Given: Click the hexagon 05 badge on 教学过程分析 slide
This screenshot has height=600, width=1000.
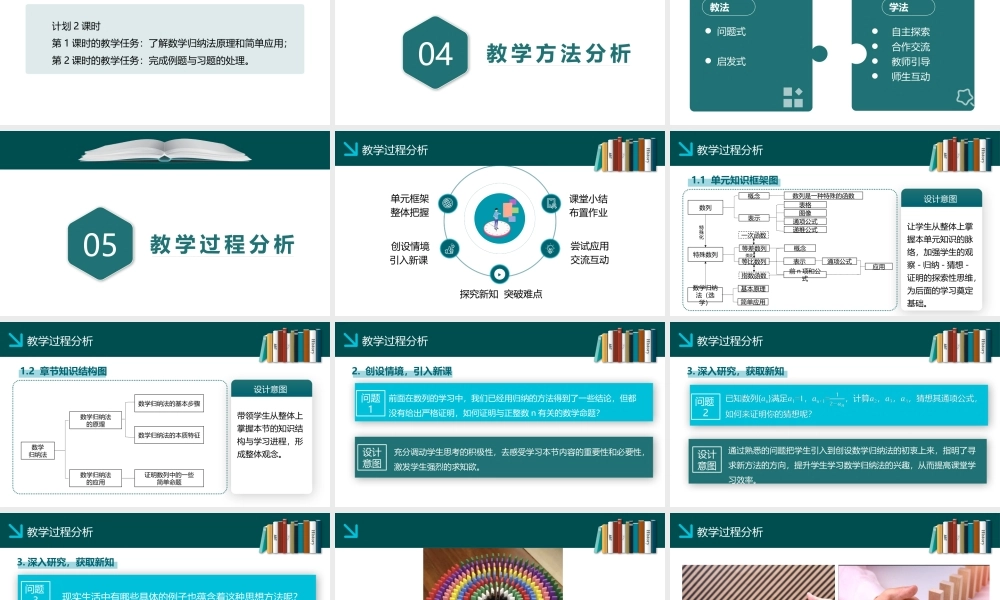Looking at the screenshot, I should click(101, 245).
